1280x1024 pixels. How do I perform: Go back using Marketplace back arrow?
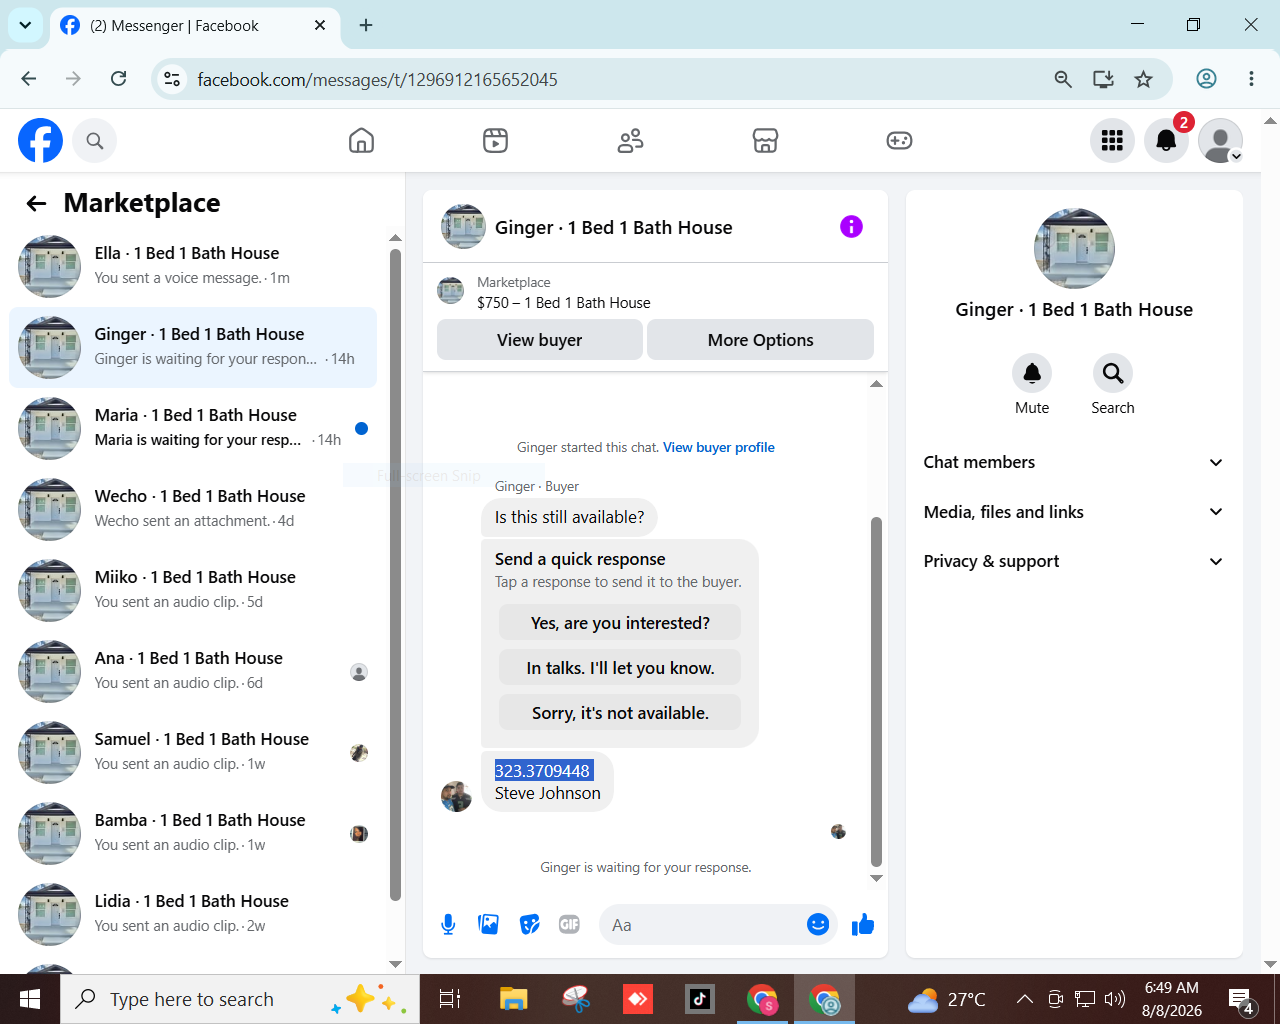36,204
